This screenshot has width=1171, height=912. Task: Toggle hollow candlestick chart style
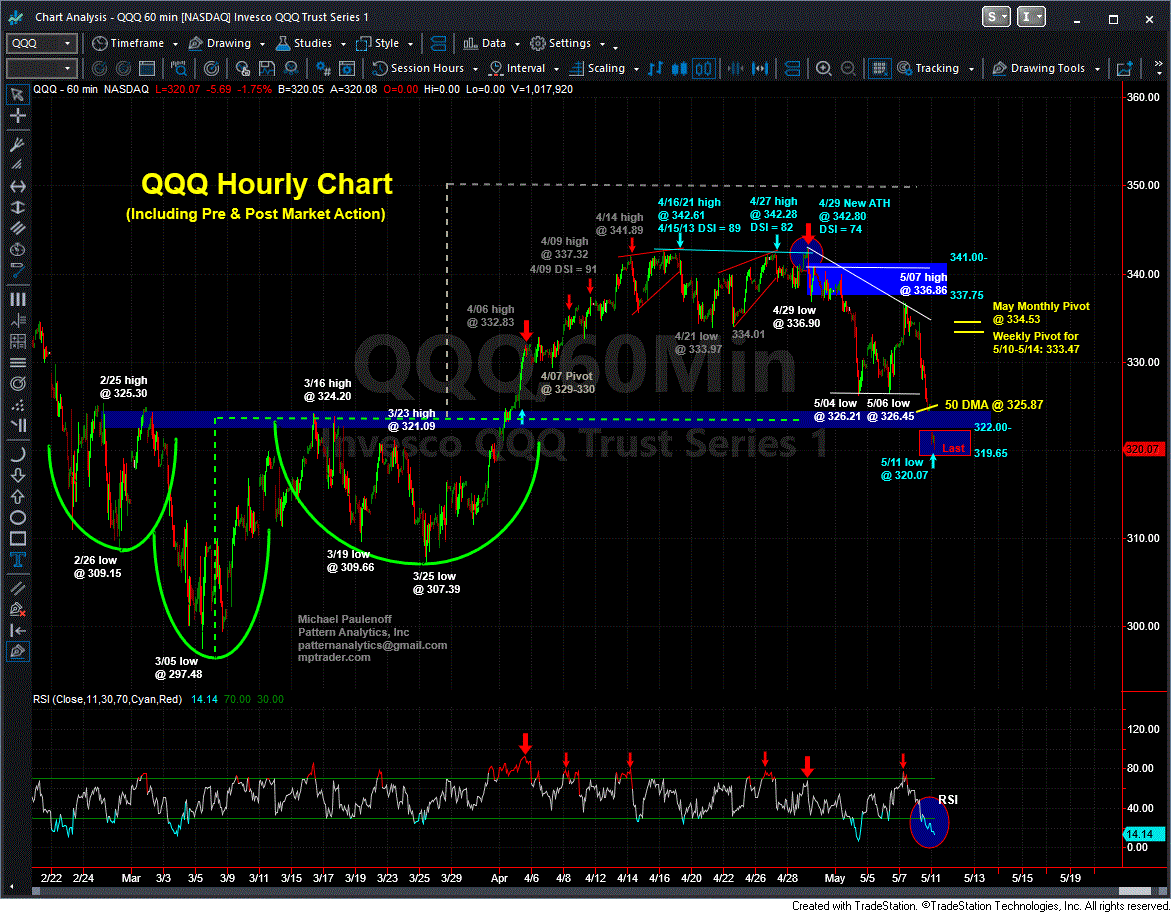click(704, 69)
